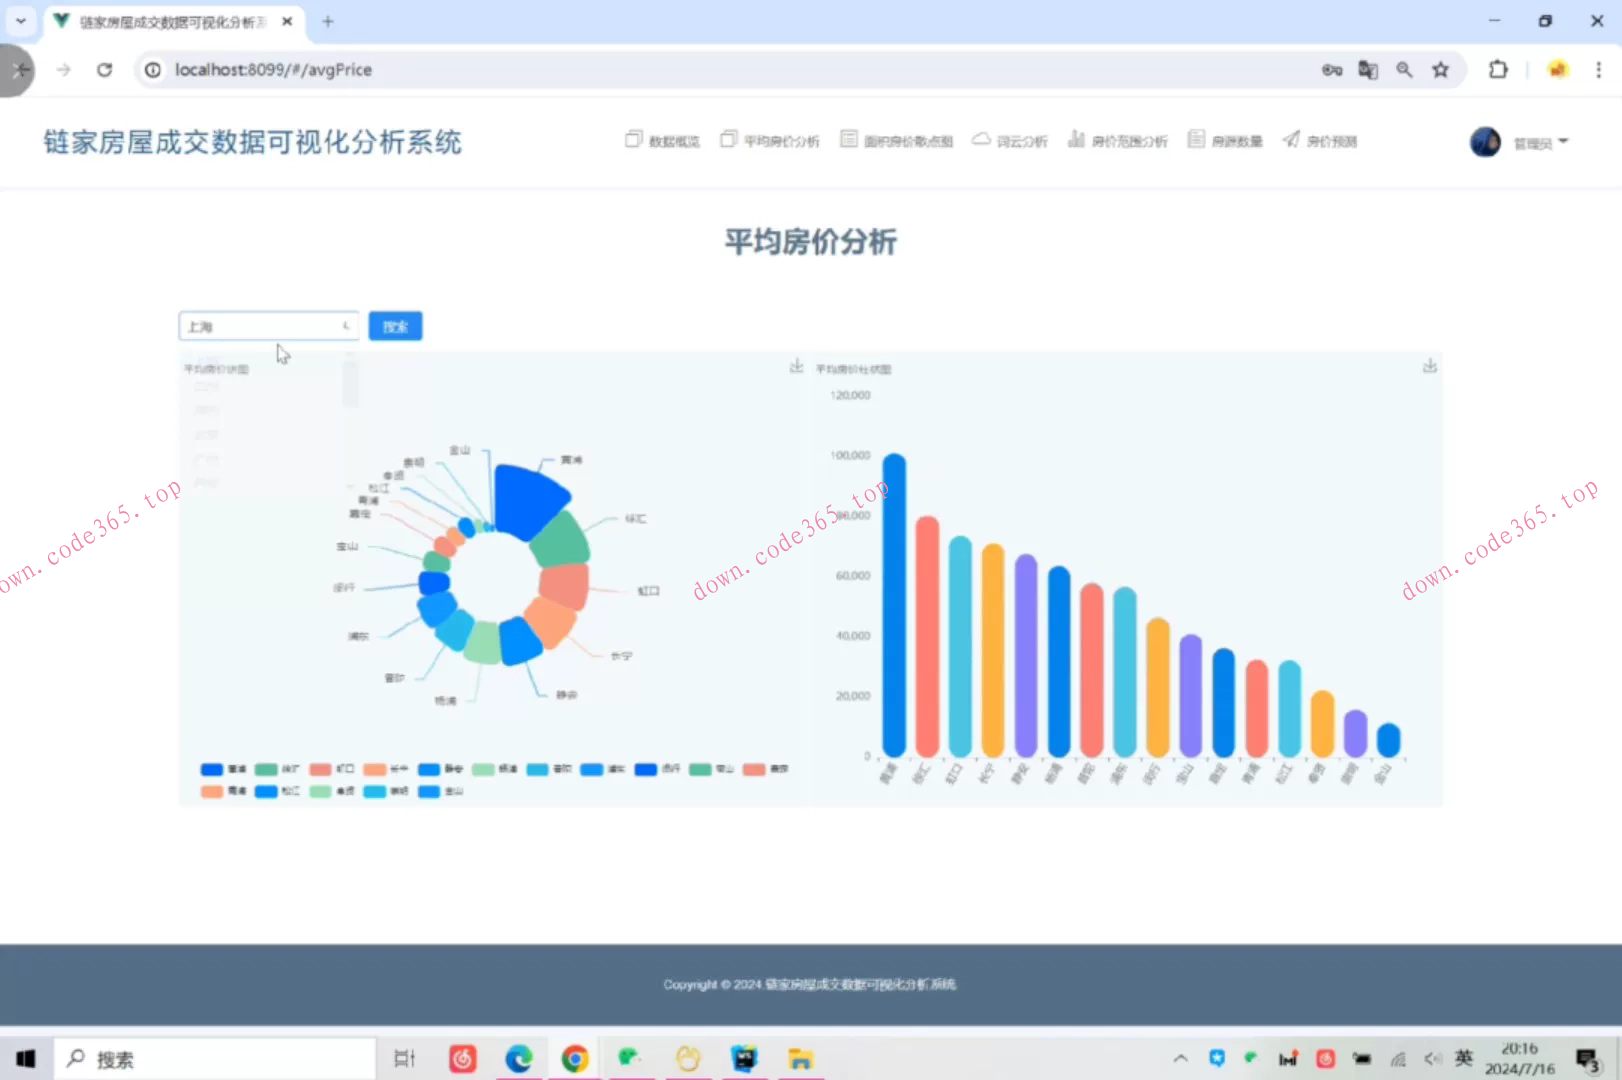Click the 链家房屋成交数据可视化分析系统 site title
Screen dimensions: 1622x1080
[252, 142]
